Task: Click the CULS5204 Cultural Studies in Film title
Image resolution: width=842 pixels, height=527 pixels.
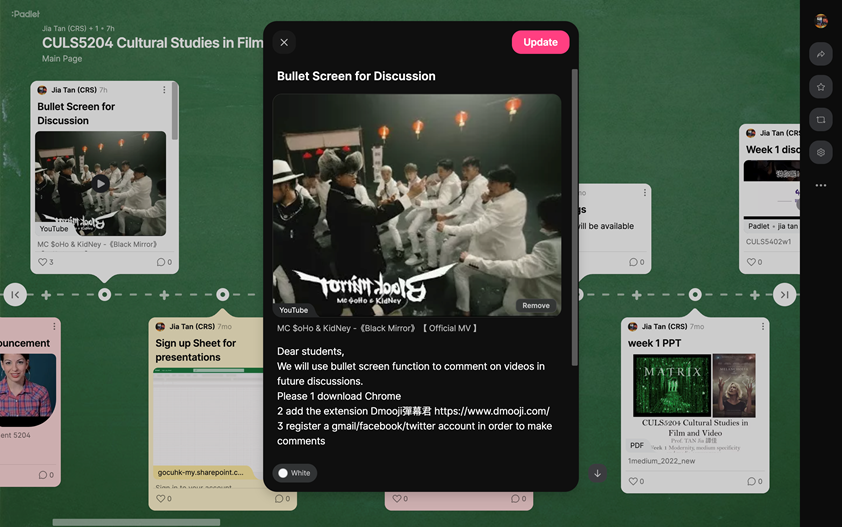Action: click(x=153, y=43)
